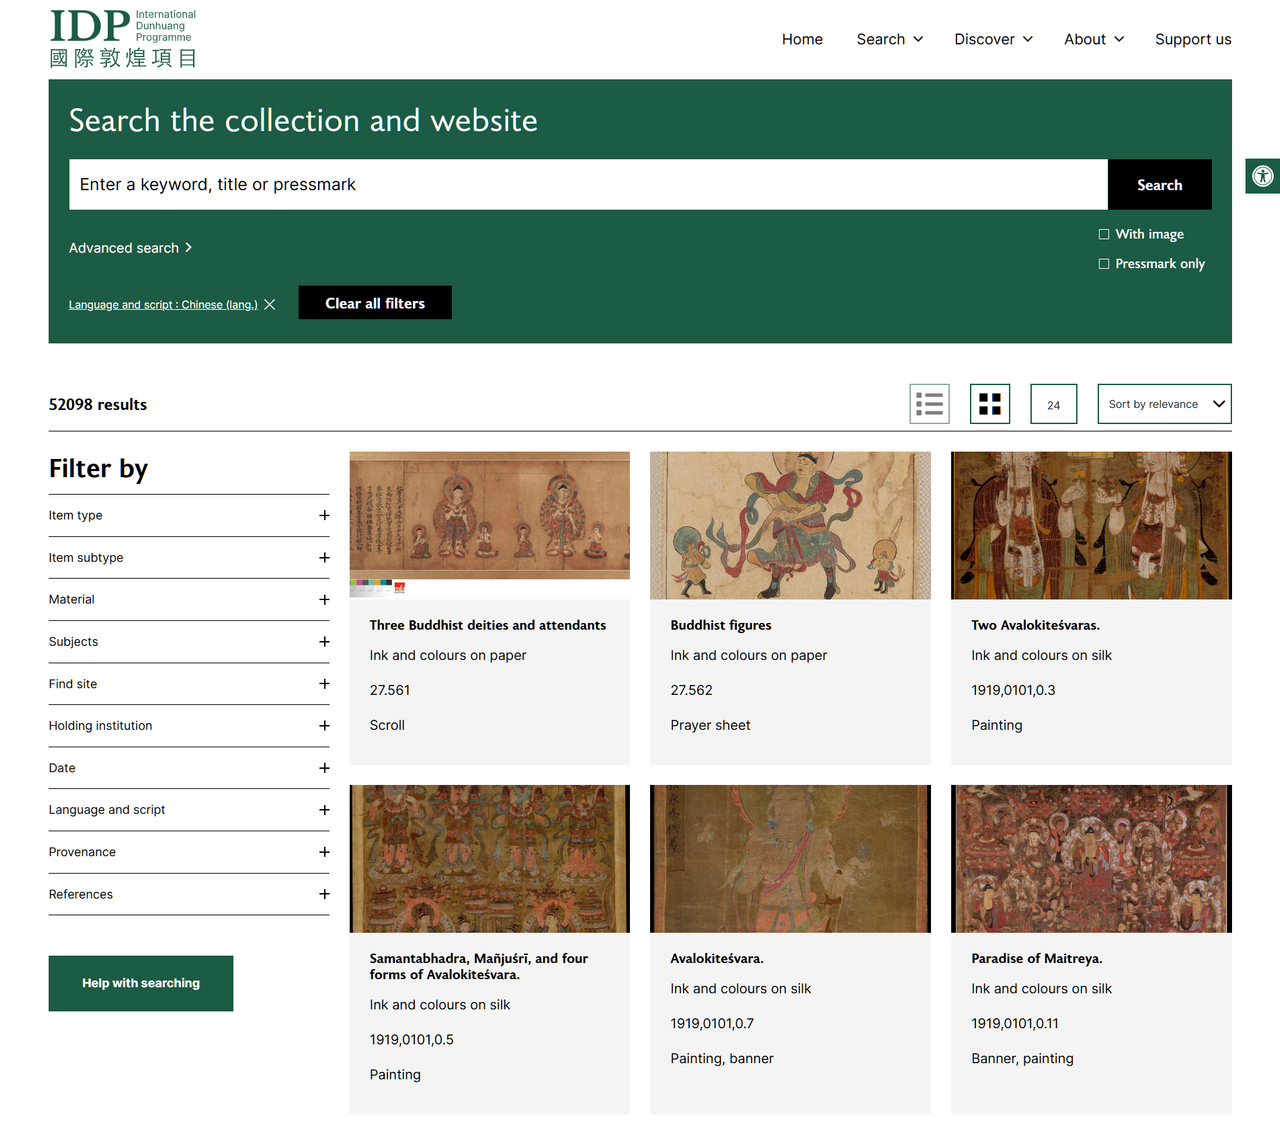Expand the Item subtype filter
Image resolution: width=1280 pixels, height=1127 pixels.
tap(189, 558)
